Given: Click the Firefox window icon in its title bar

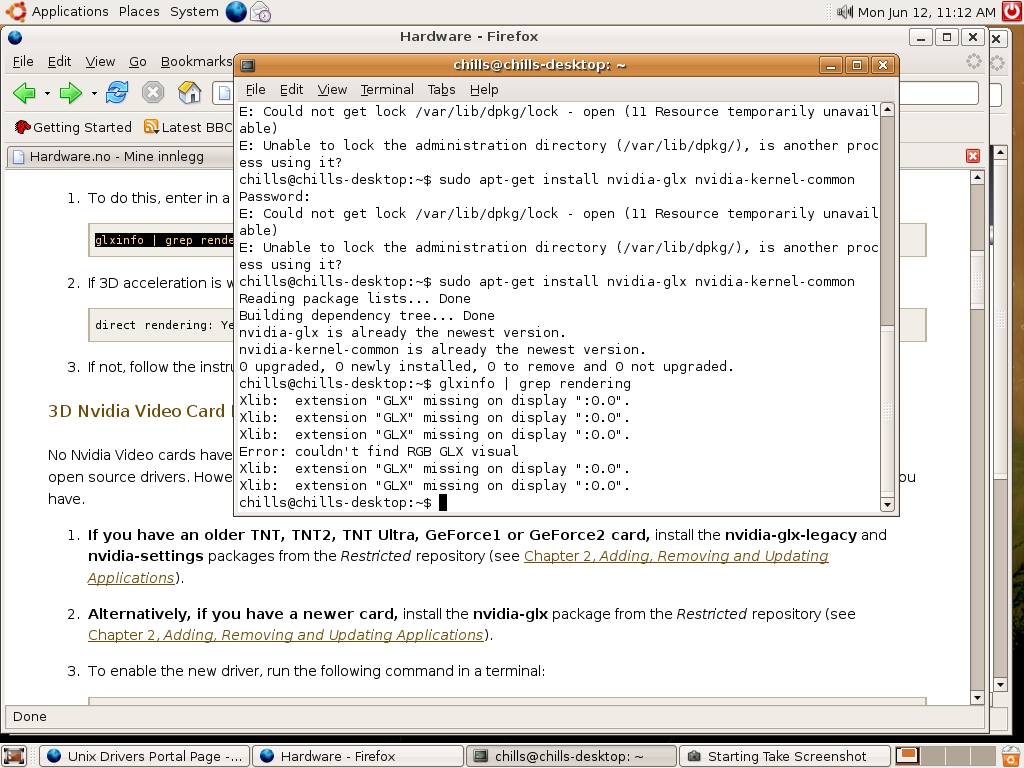Looking at the screenshot, I should coord(15,37).
